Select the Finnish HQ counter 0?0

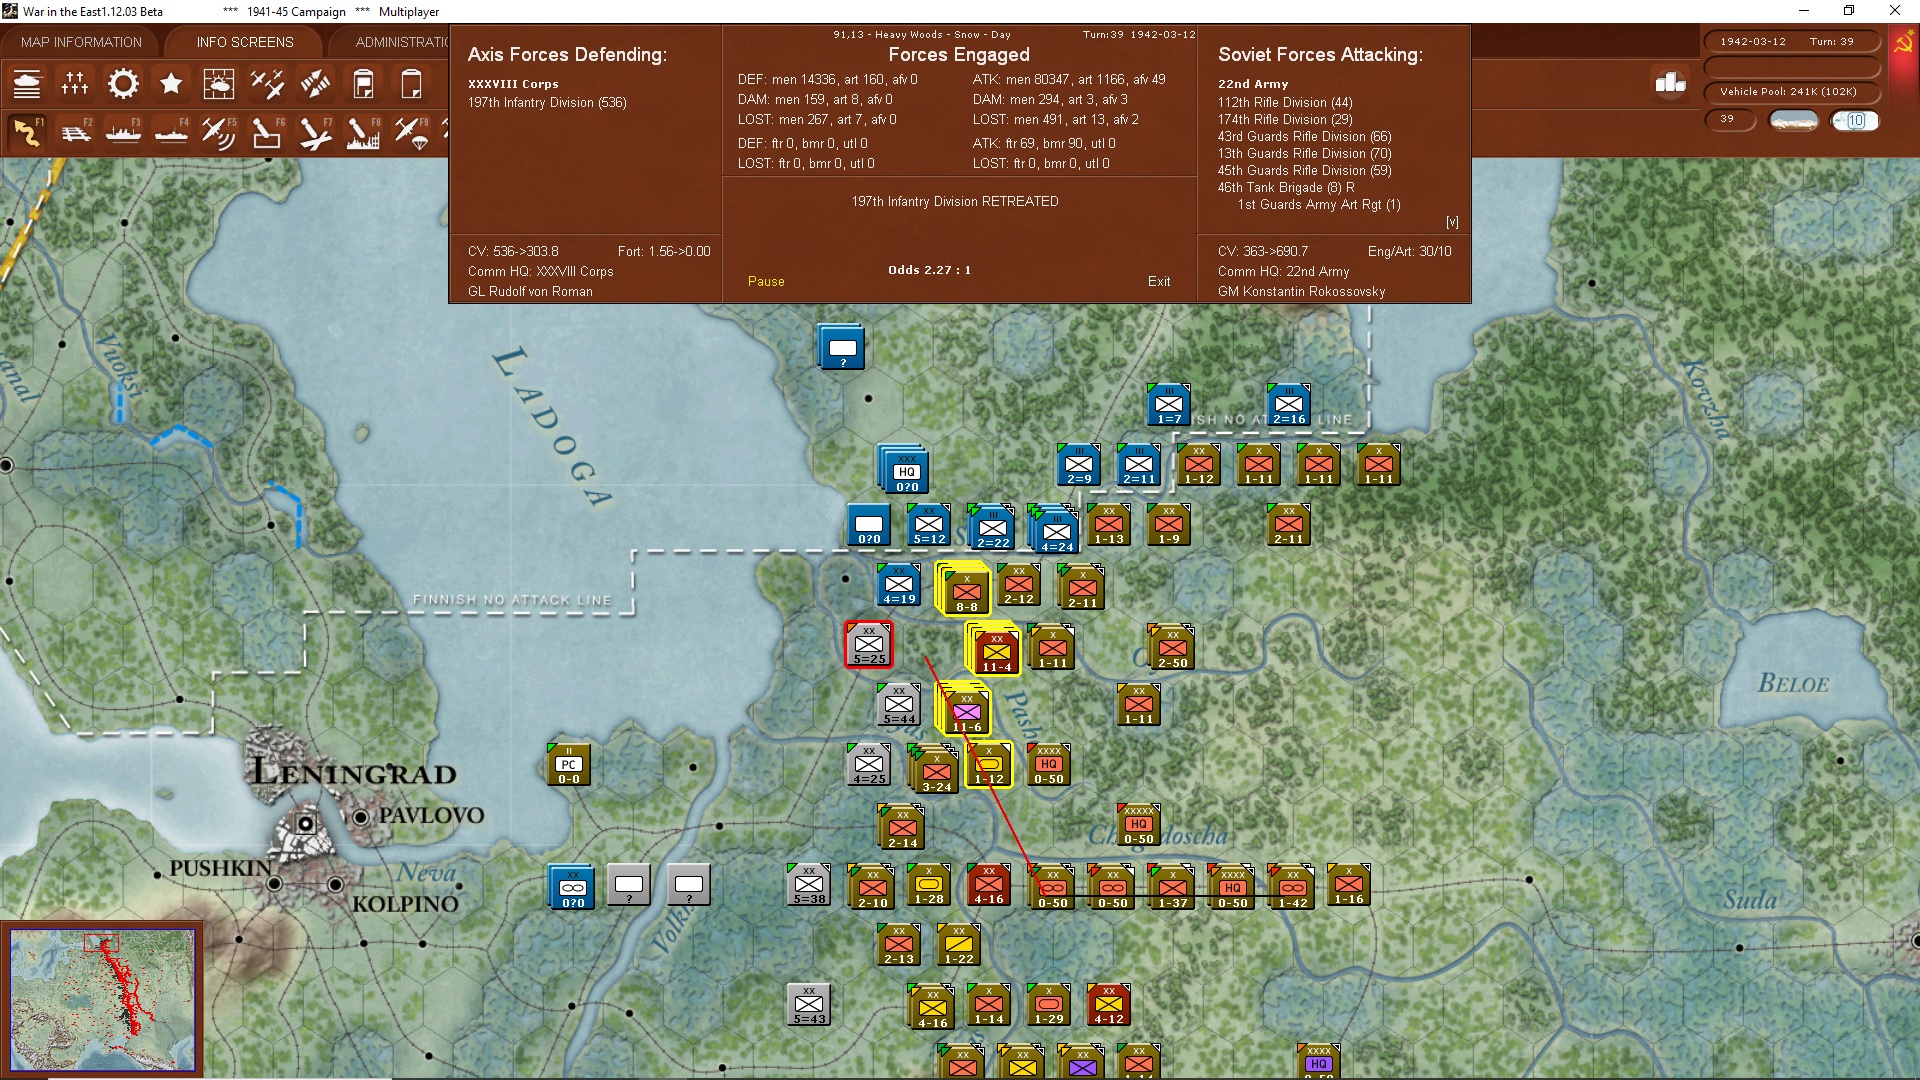click(905, 469)
